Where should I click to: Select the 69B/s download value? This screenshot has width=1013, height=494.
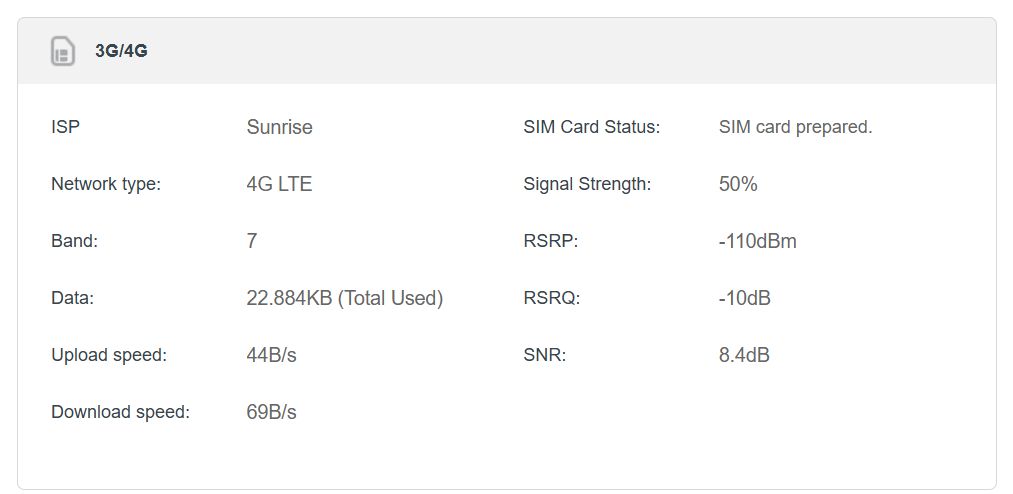pyautogui.click(x=271, y=412)
